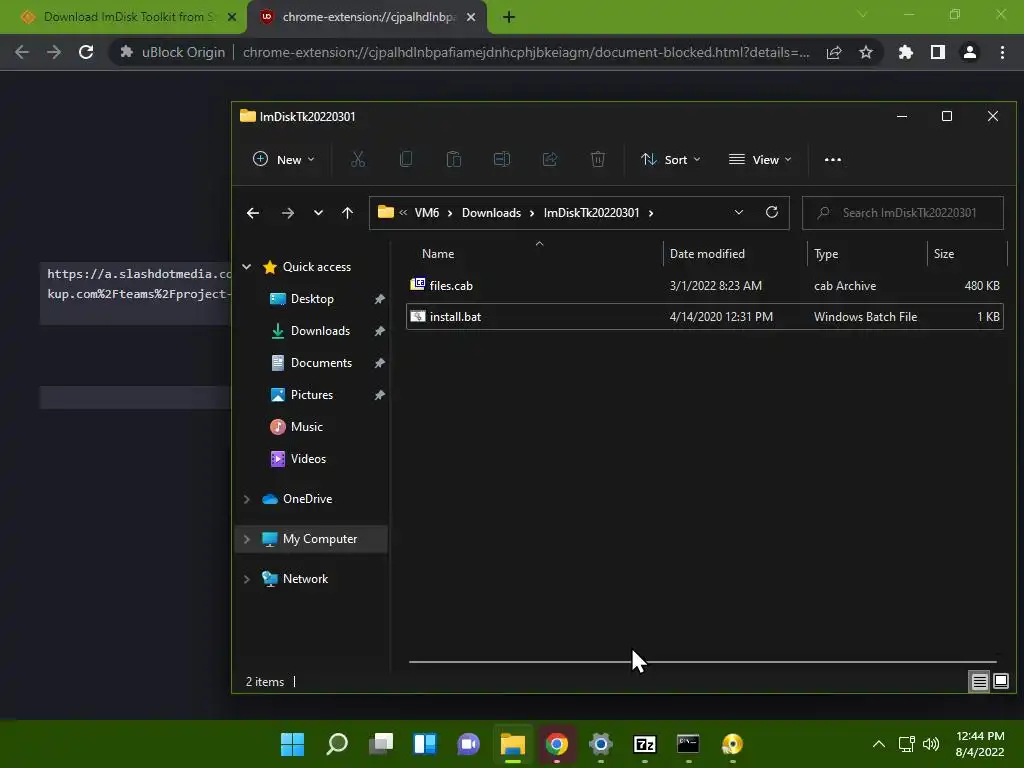Open the See more ellipsis menu
This screenshot has width=1024, height=768.
point(833,159)
